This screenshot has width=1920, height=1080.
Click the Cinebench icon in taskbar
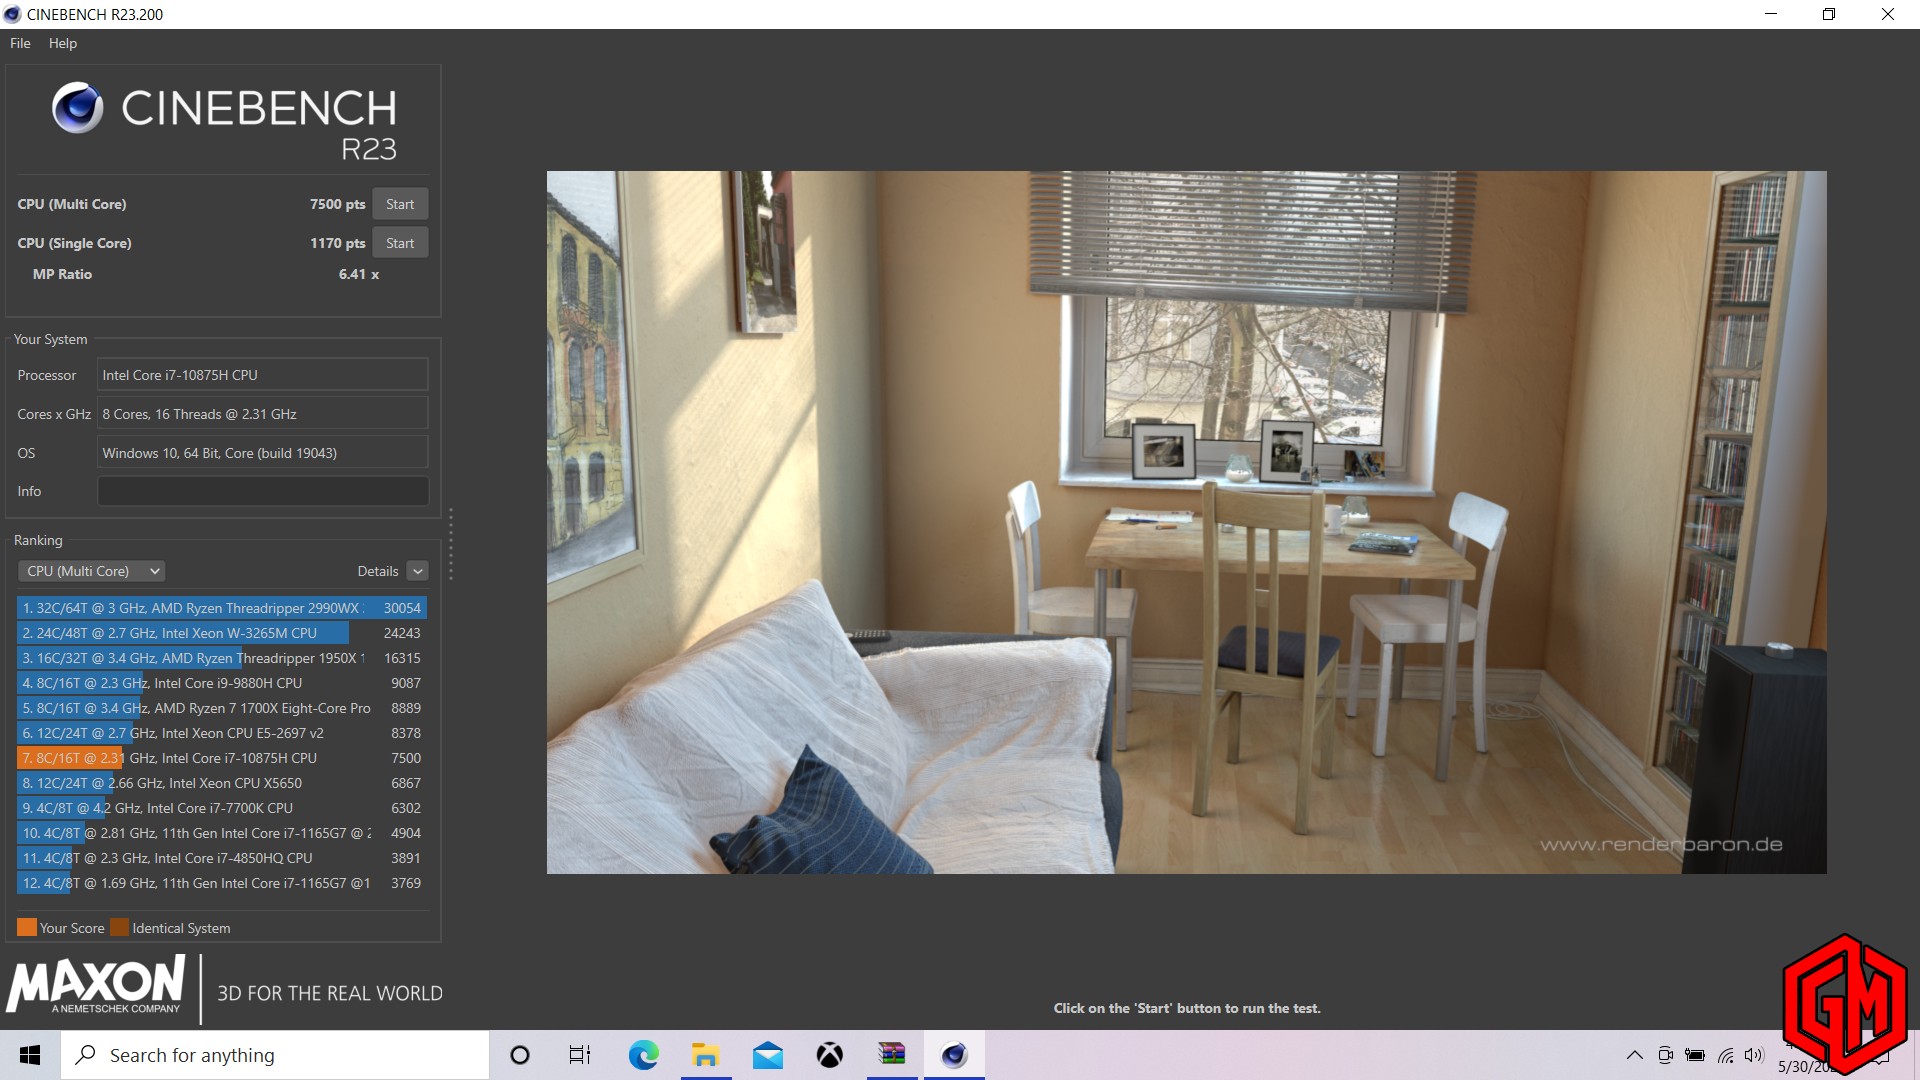(954, 1055)
